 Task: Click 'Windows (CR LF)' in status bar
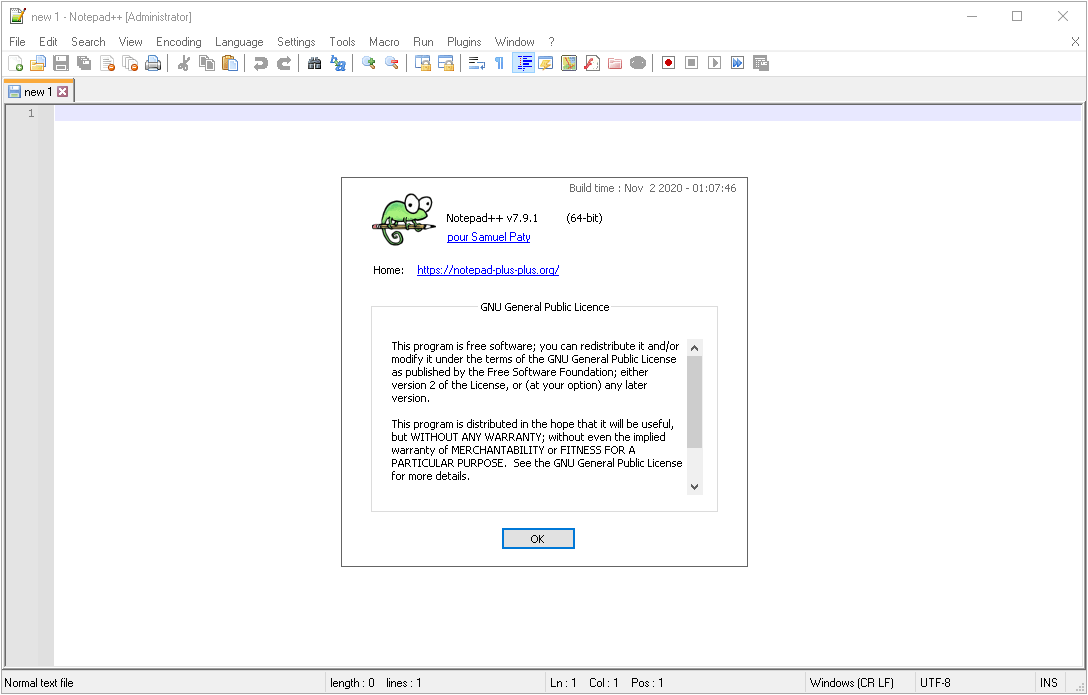pyautogui.click(x=851, y=683)
